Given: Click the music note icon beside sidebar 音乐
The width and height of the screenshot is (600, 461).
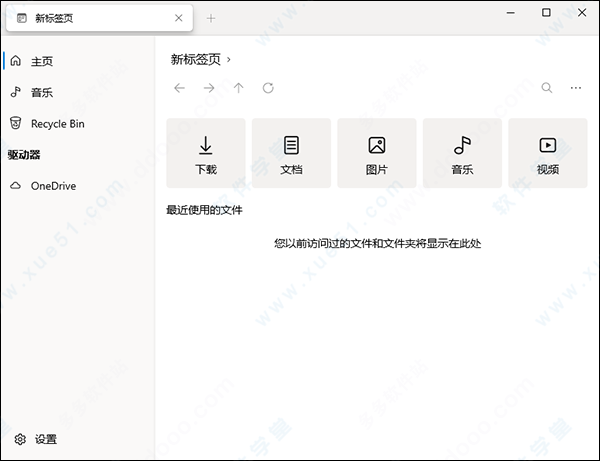Looking at the screenshot, I should [x=15, y=92].
